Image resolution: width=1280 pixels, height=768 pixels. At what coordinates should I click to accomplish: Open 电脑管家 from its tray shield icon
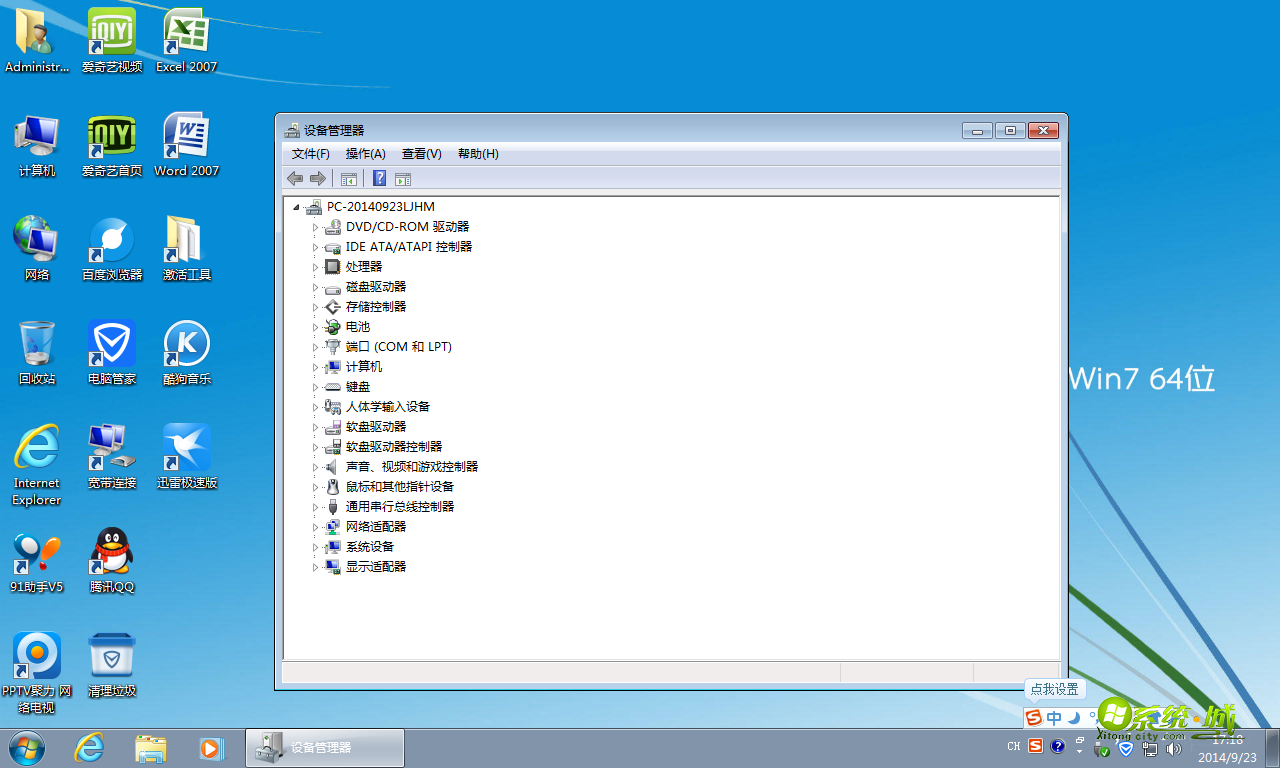click(1124, 747)
